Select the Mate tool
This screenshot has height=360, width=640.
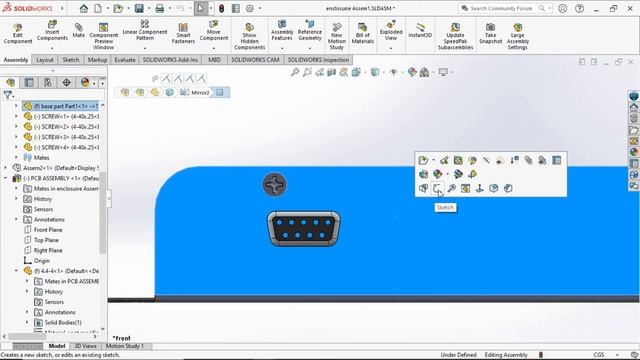(x=78, y=31)
